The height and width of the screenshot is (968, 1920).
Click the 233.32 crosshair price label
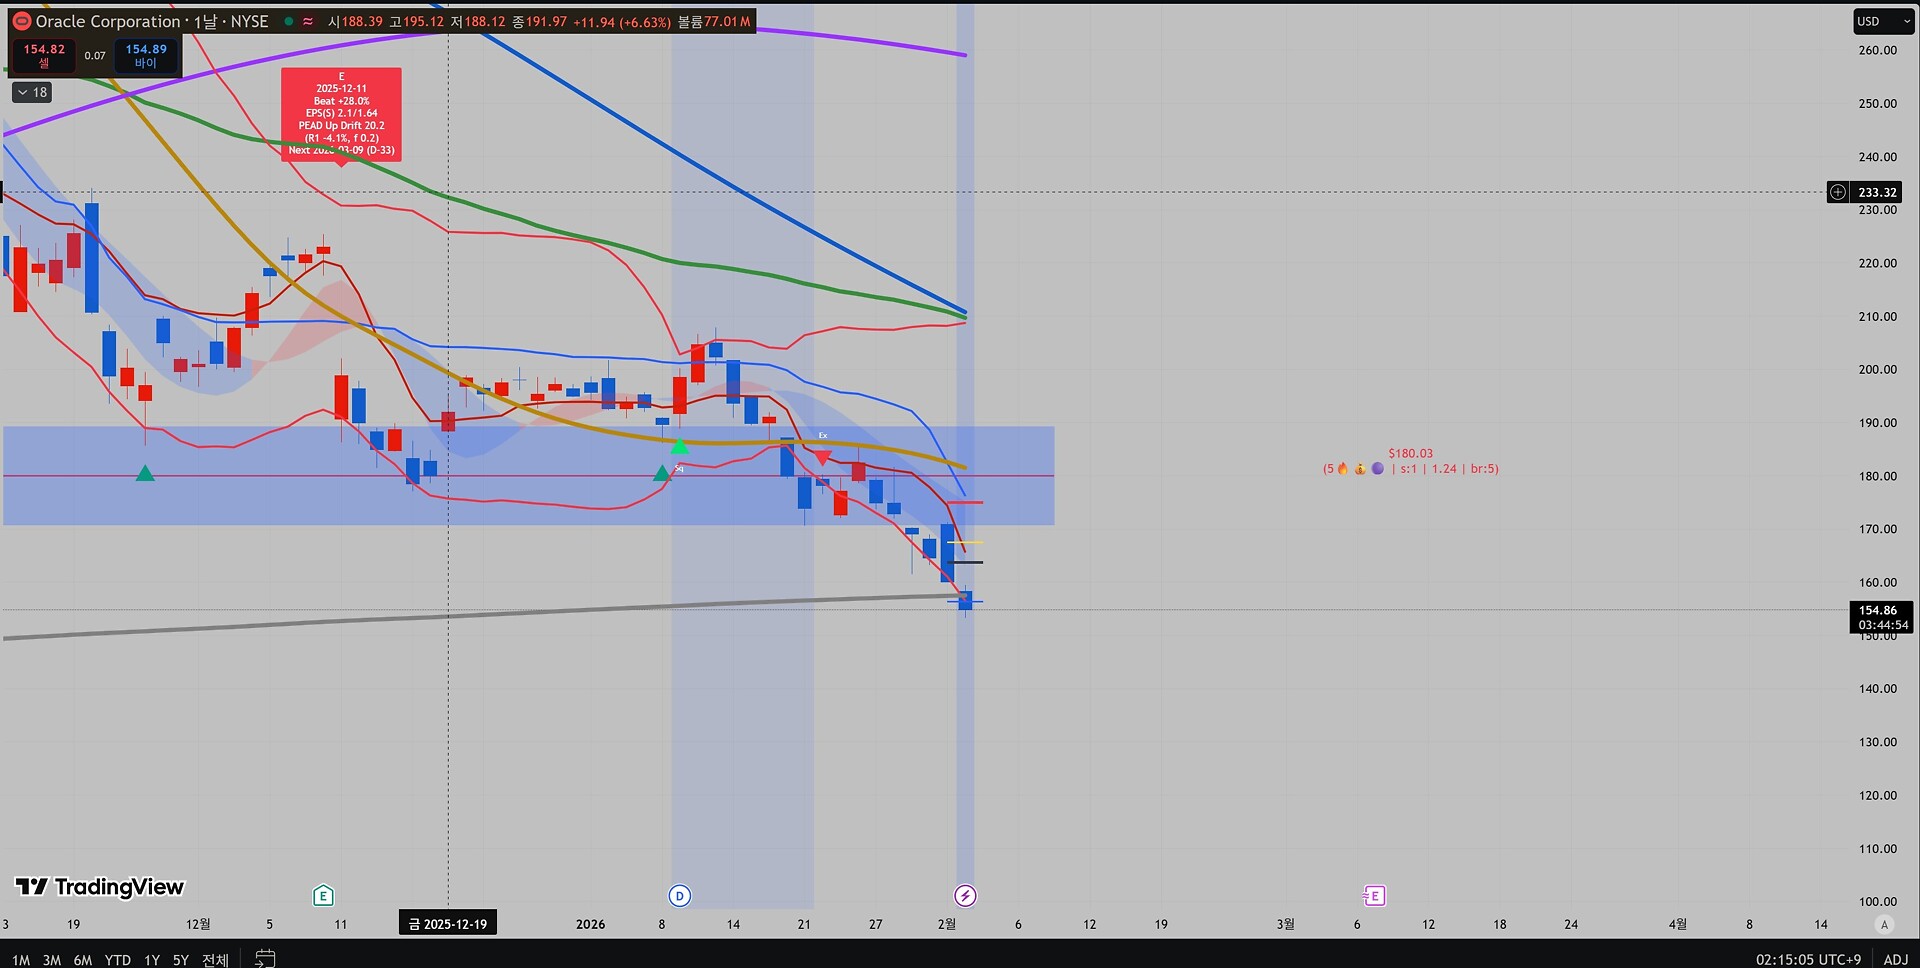click(1877, 192)
